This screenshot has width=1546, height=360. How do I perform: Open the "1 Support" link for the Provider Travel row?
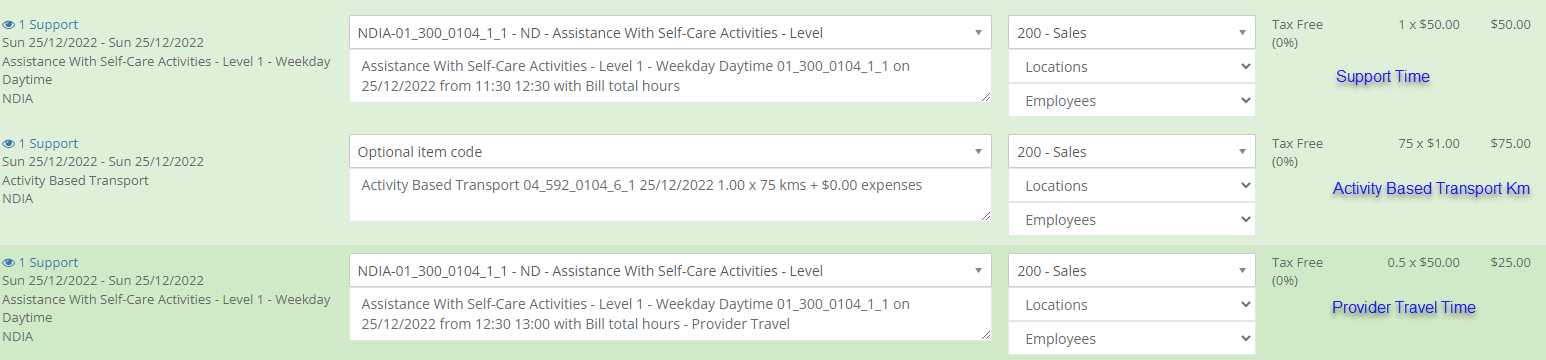point(48,263)
